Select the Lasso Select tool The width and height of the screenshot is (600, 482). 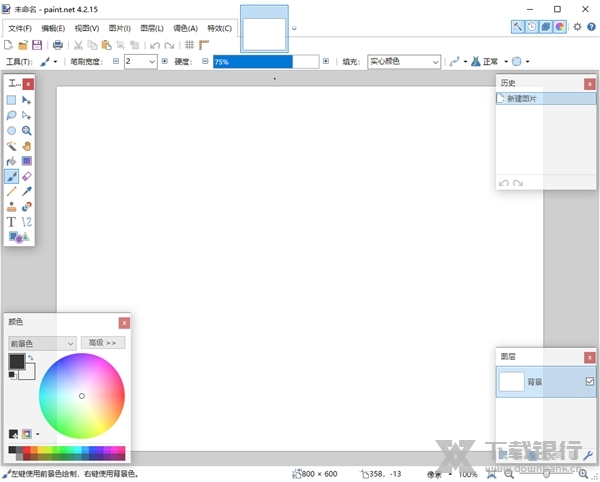(x=11, y=116)
